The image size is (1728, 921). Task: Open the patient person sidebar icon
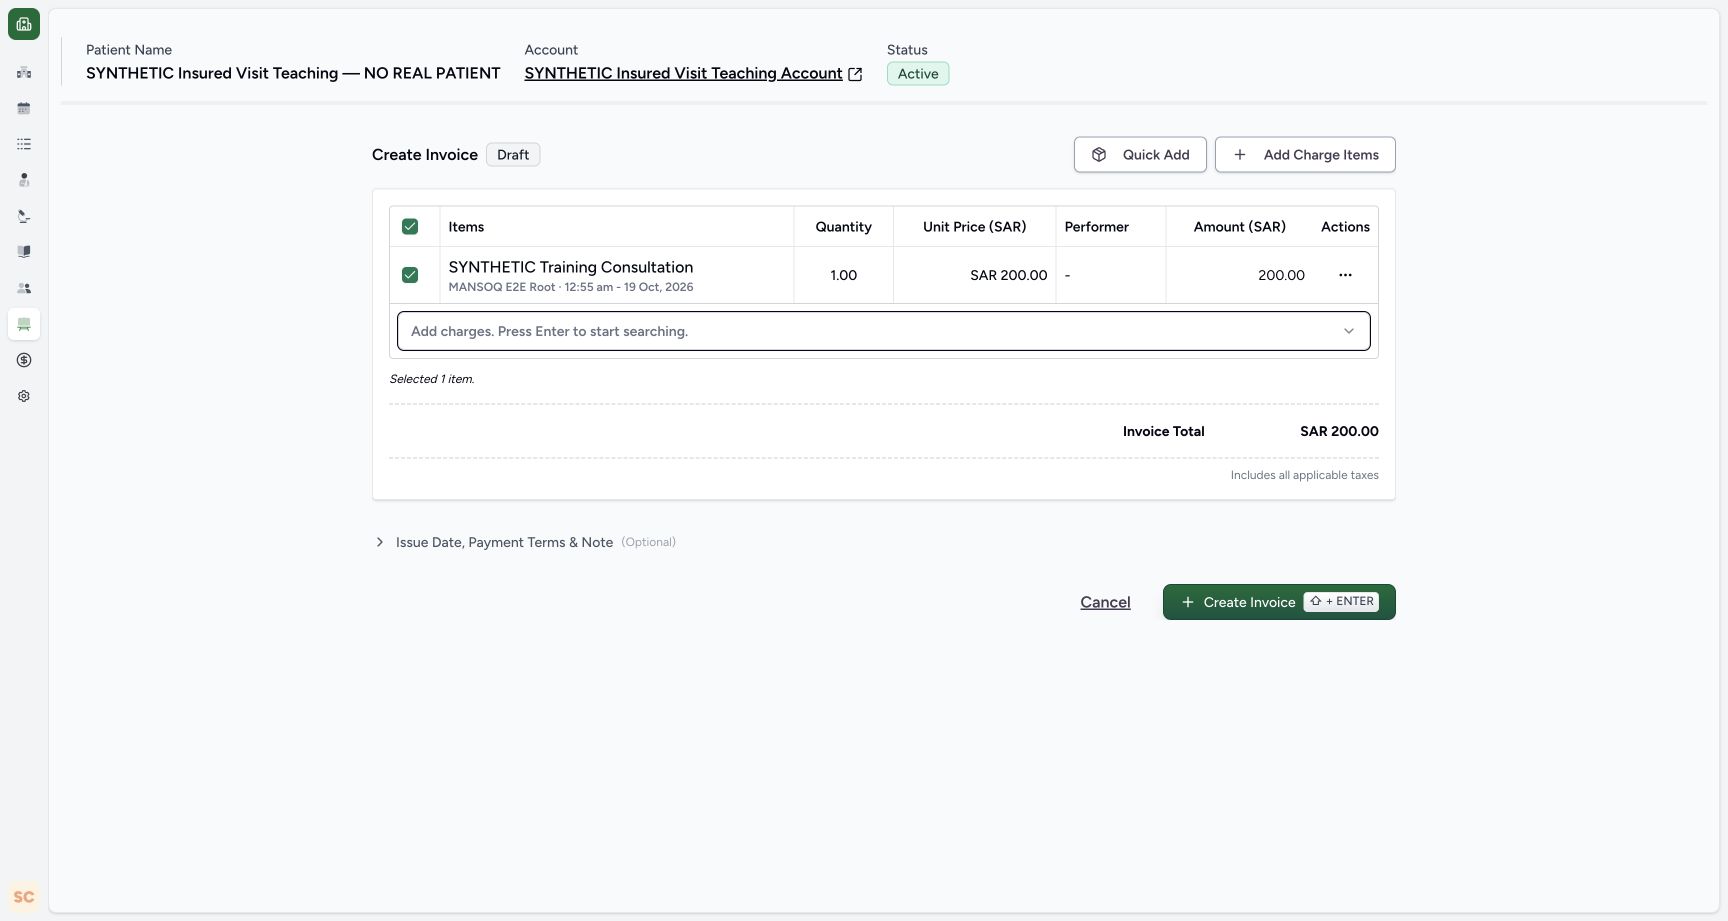pos(24,180)
